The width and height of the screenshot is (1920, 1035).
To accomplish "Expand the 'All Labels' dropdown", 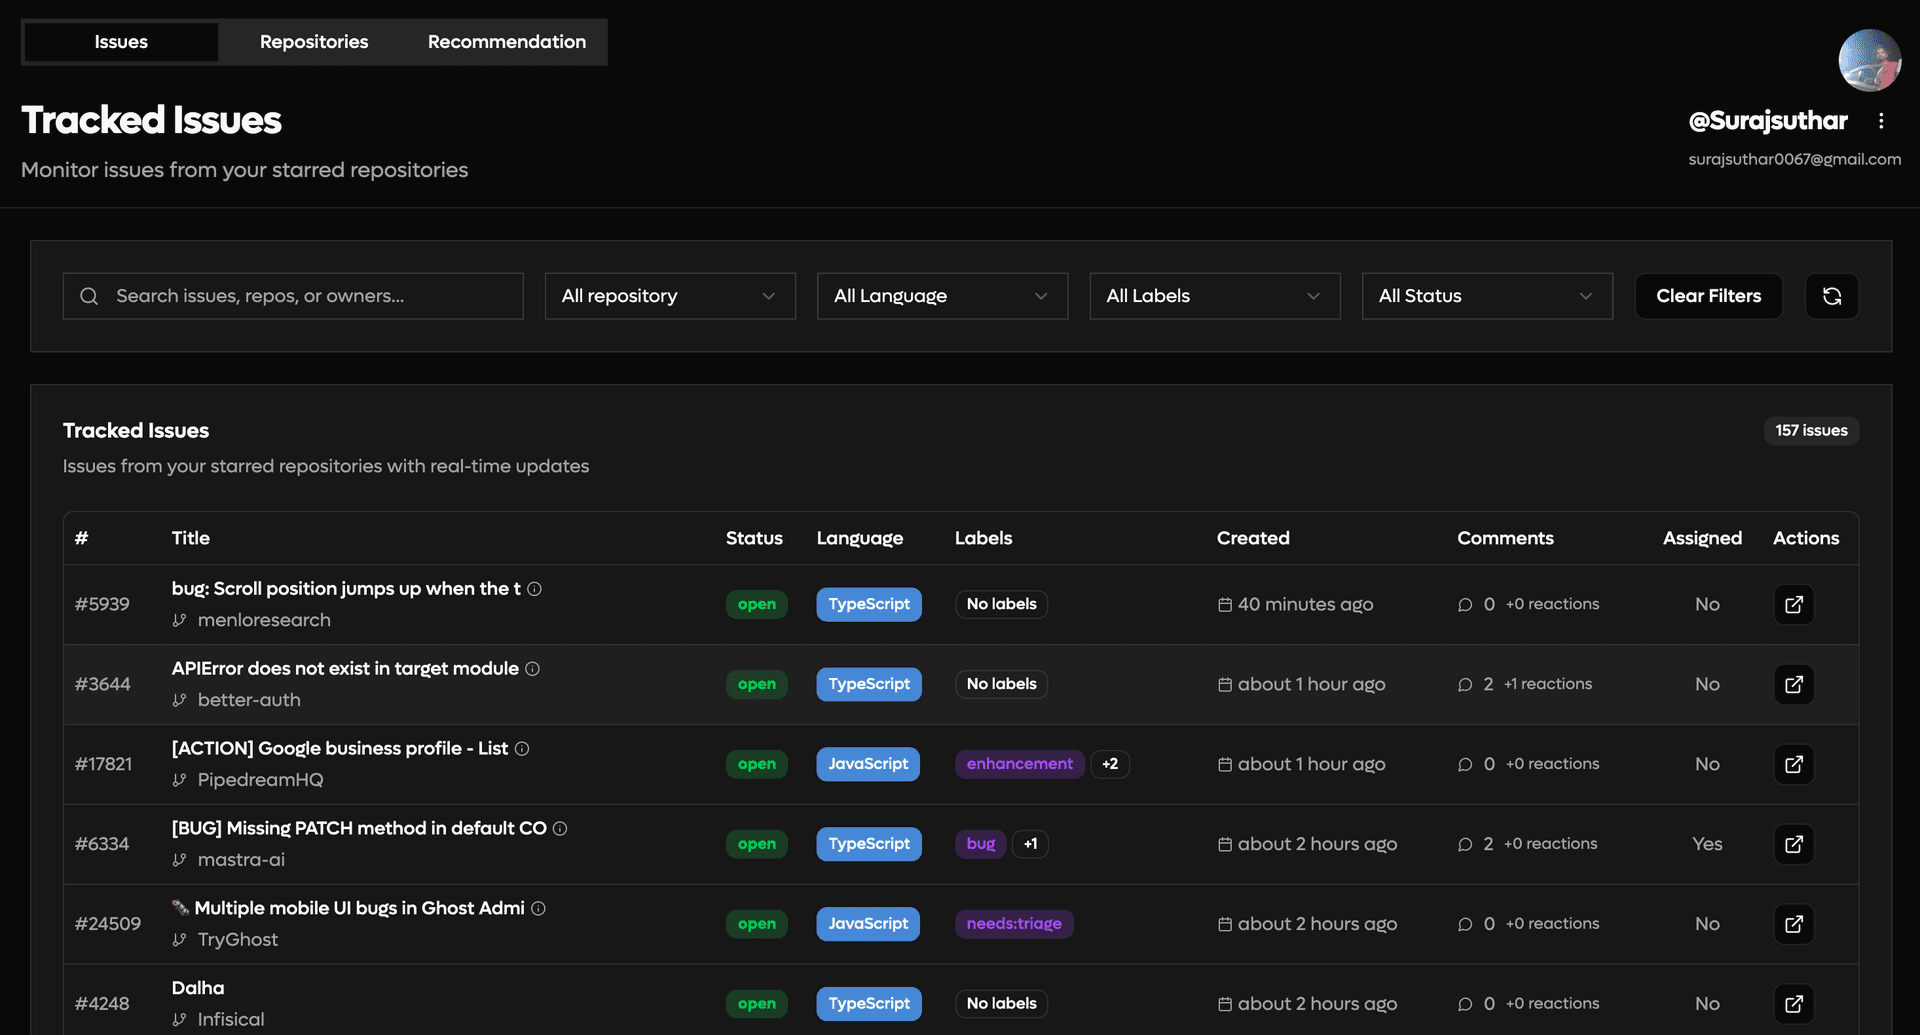I will pyautogui.click(x=1214, y=296).
